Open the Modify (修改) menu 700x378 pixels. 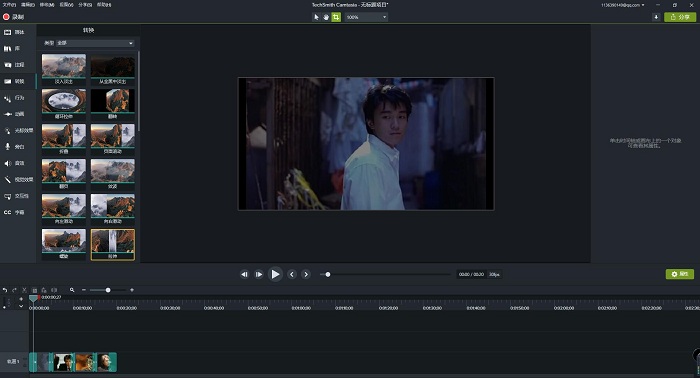[47, 4]
